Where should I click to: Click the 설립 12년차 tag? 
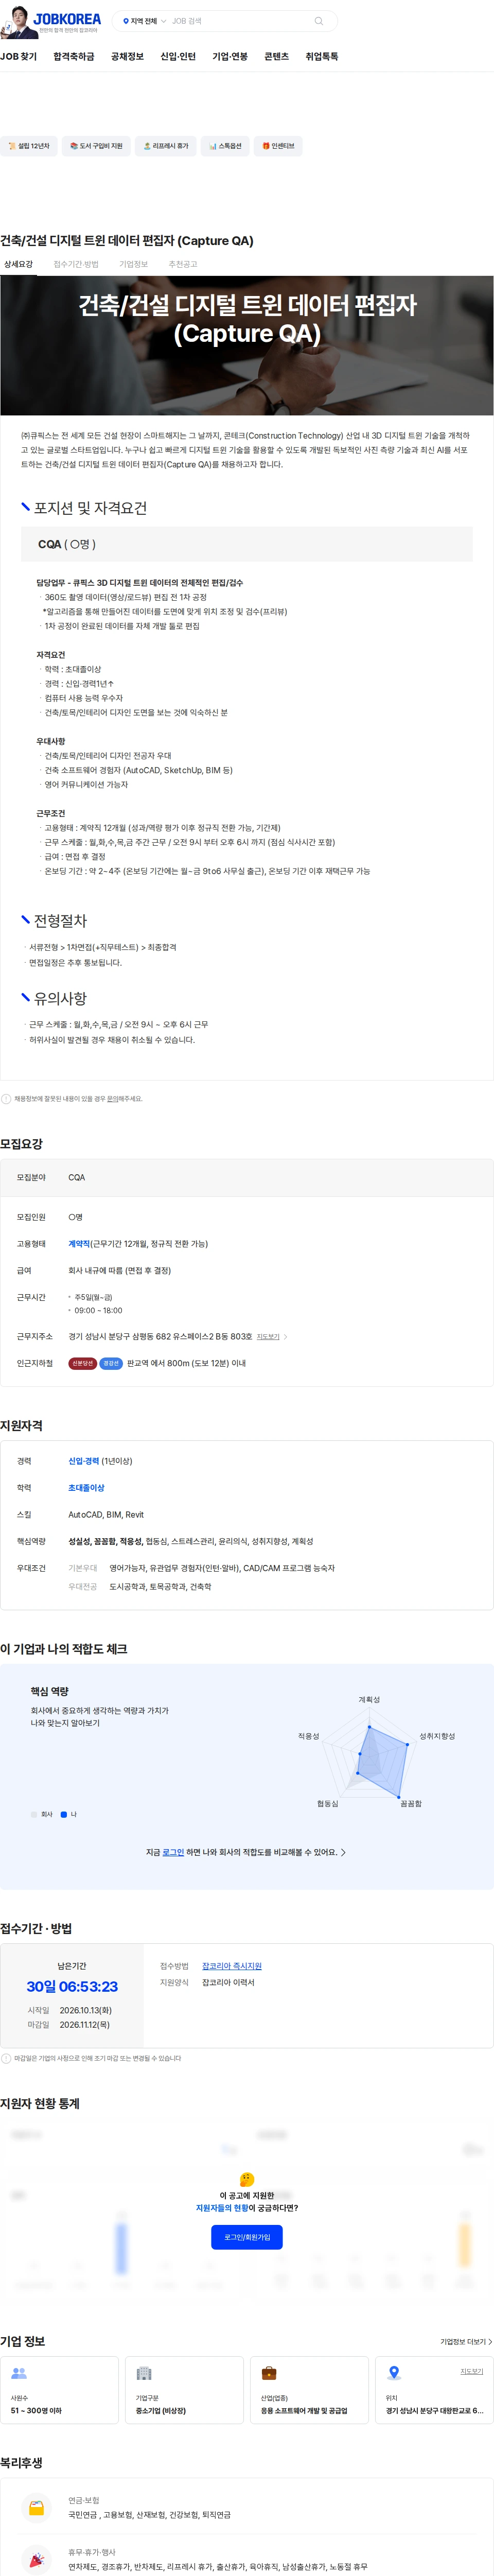click(x=28, y=146)
